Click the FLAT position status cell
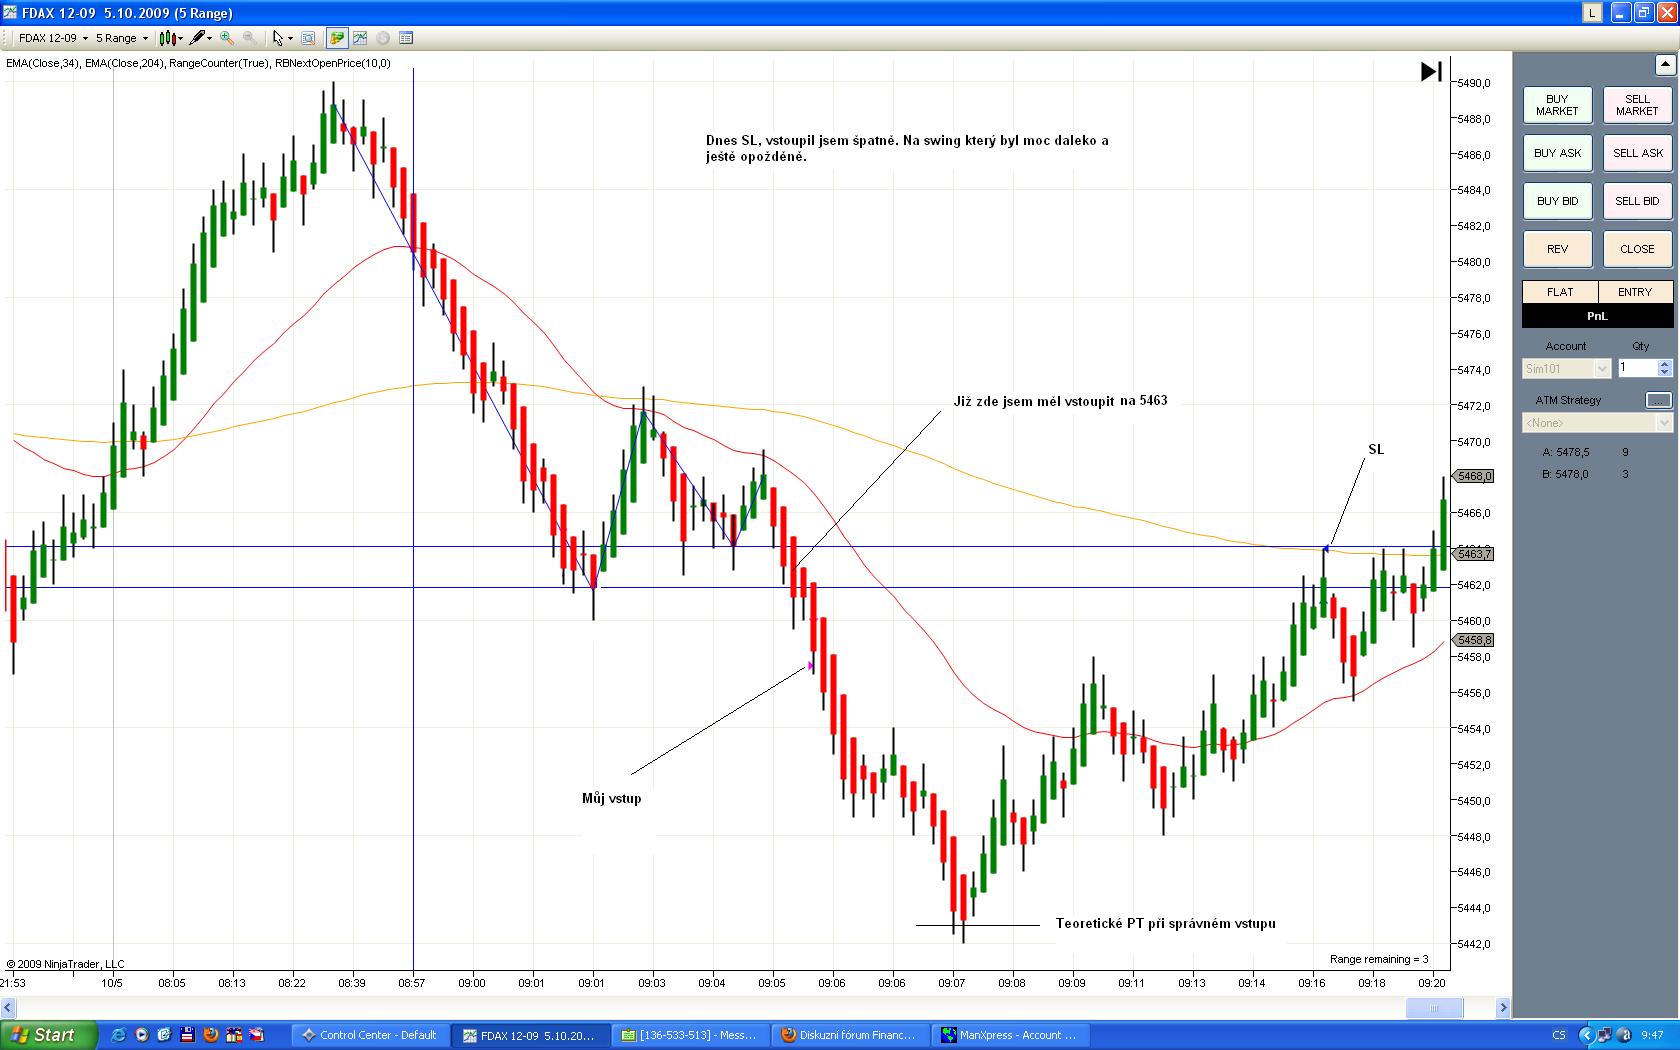1680x1050 pixels. pos(1559,292)
